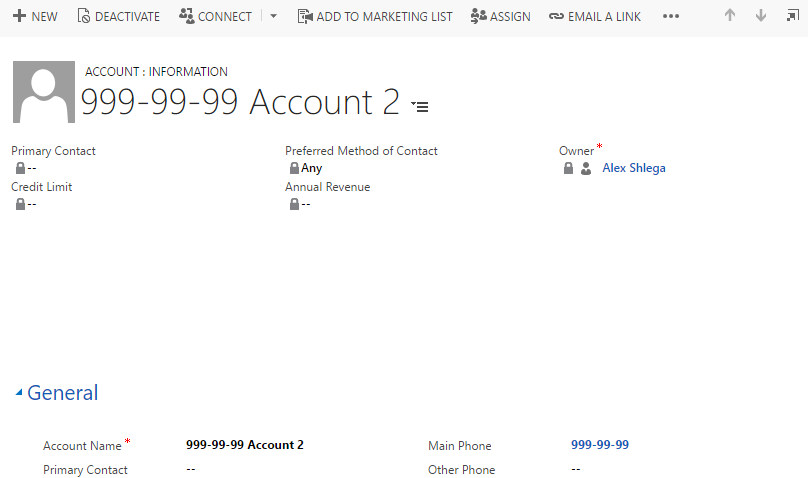The width and height of the screenshot is (808, 478).
Task: Click the New record plus icon
Action: (19, 16)
